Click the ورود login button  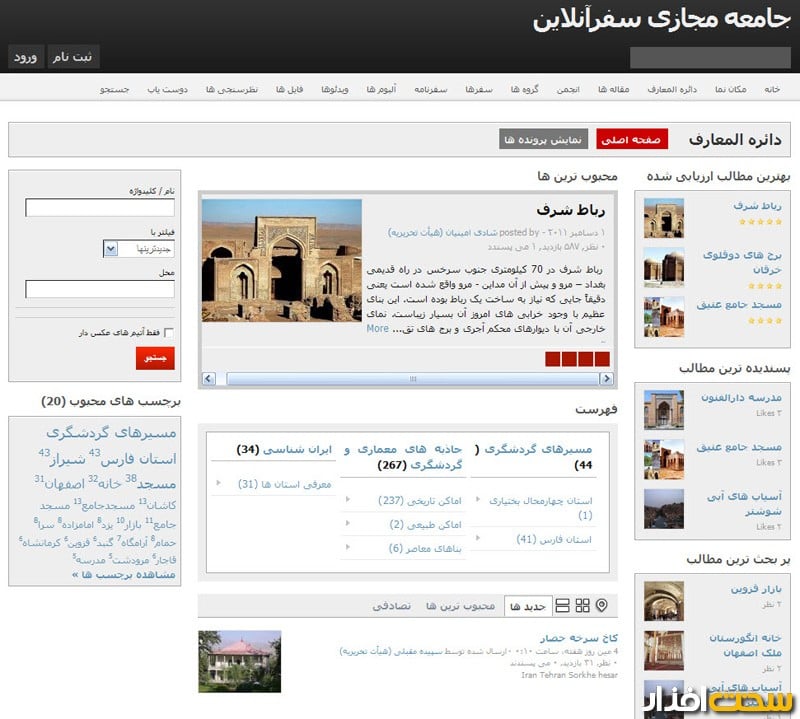[25, 56]
